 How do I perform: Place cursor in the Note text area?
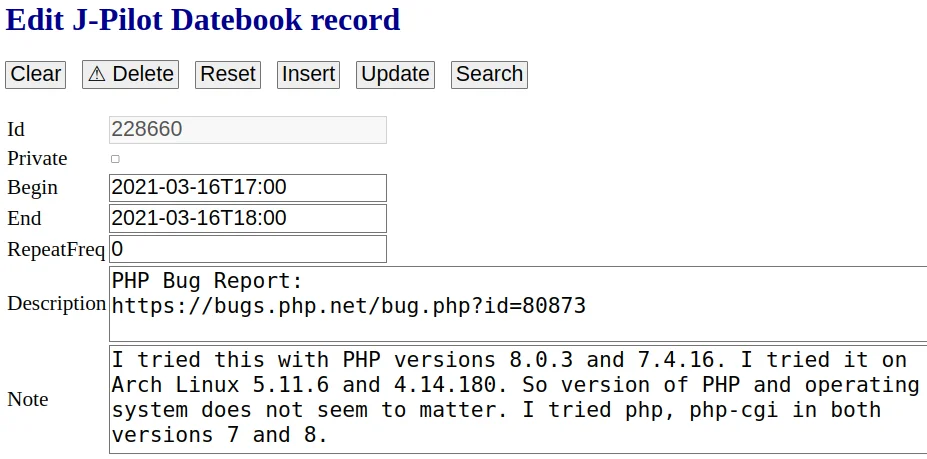pyautogui.click(x=517, y=399)
